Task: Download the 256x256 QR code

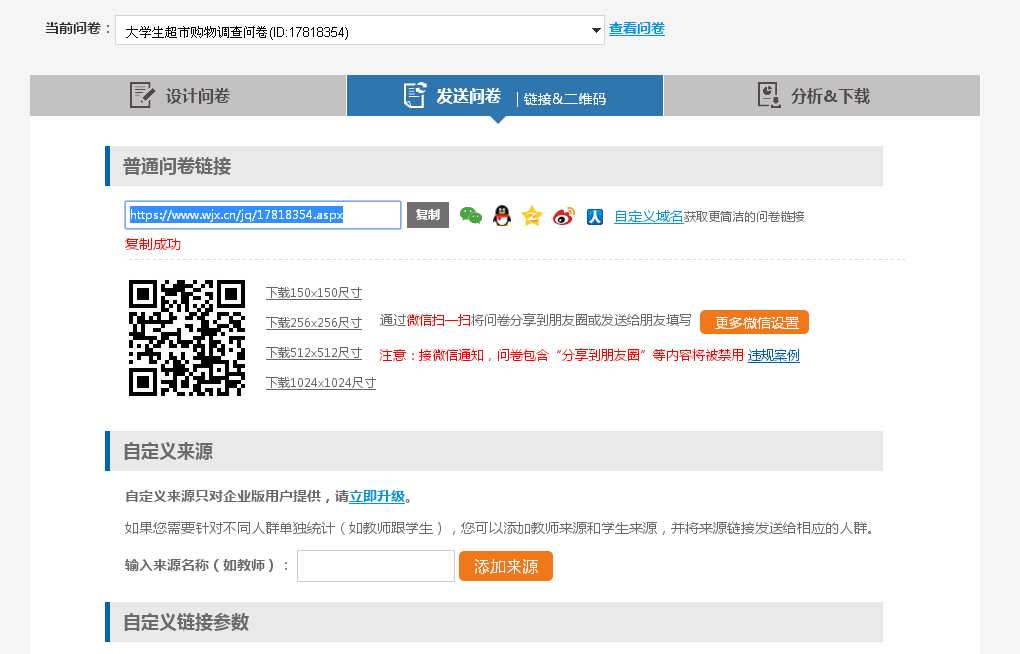Action: (314, 323)
